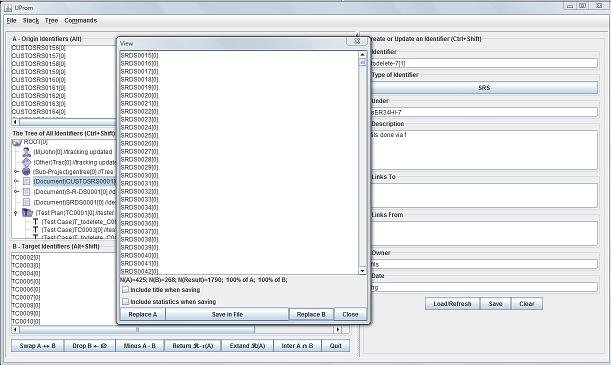Viewport: 611px width, 365px height.
Task: Select the Test Case TC0003 tree row
Action: [79, 230]
